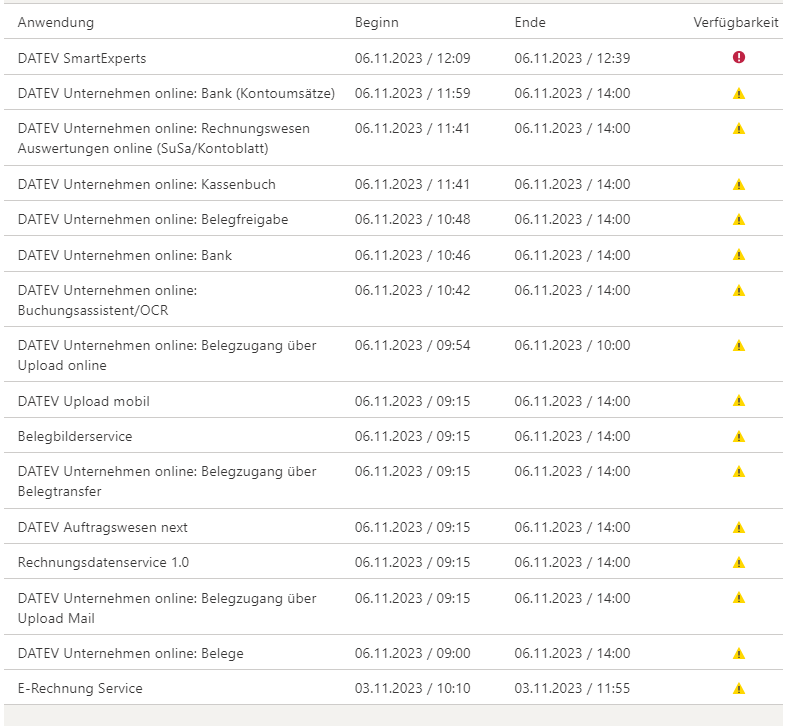
Task: Select DATEV Unternehmen online: Belegfreigabe
Action: 153,219
